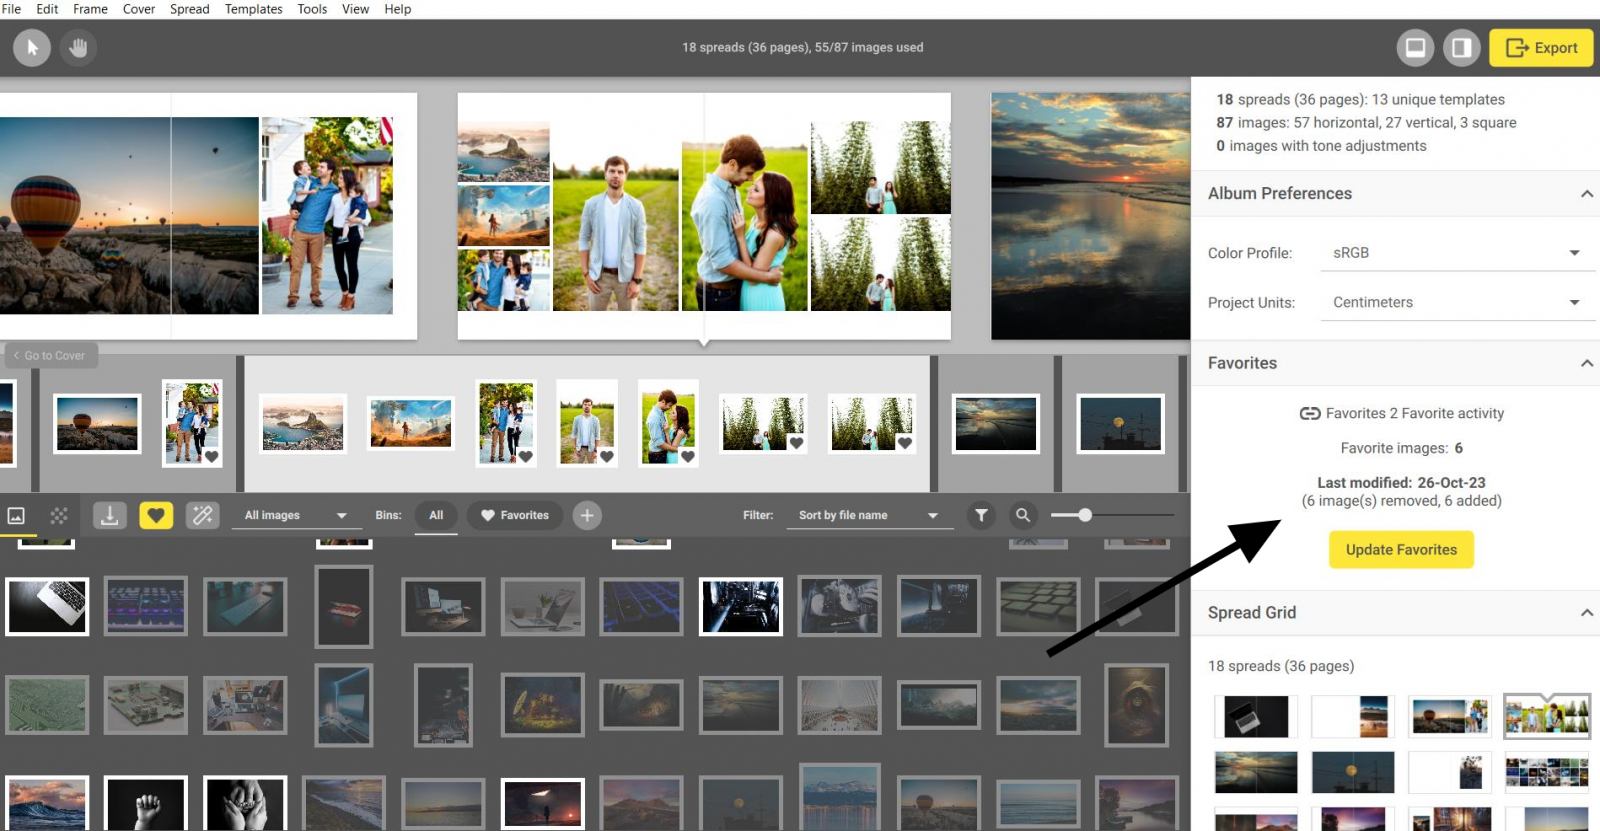Click the Update Favorites button
The height and width of the screenshot is (831, 1600).
point(1401,550)
